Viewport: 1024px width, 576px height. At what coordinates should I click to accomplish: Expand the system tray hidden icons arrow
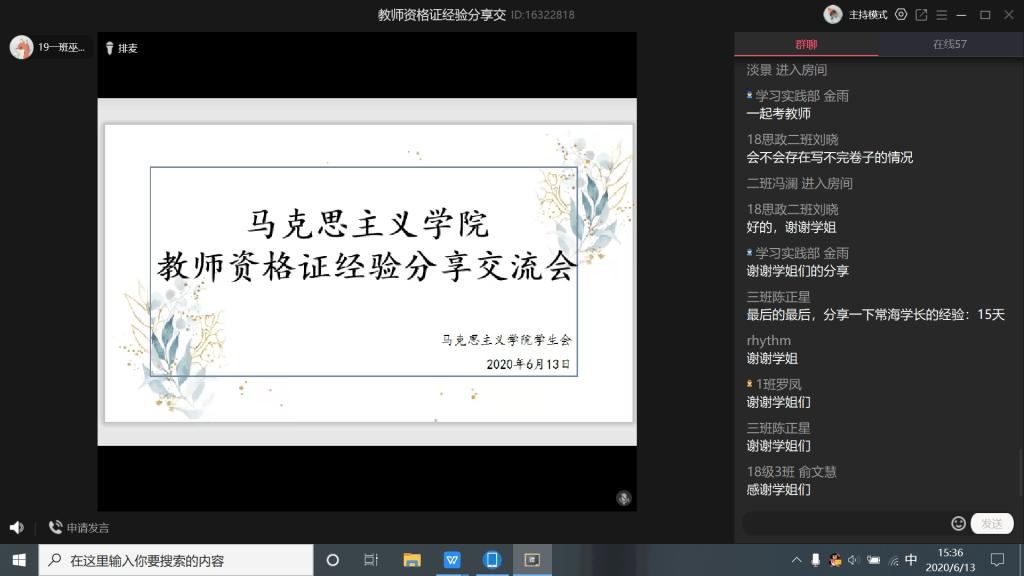(x=796, y=560)
